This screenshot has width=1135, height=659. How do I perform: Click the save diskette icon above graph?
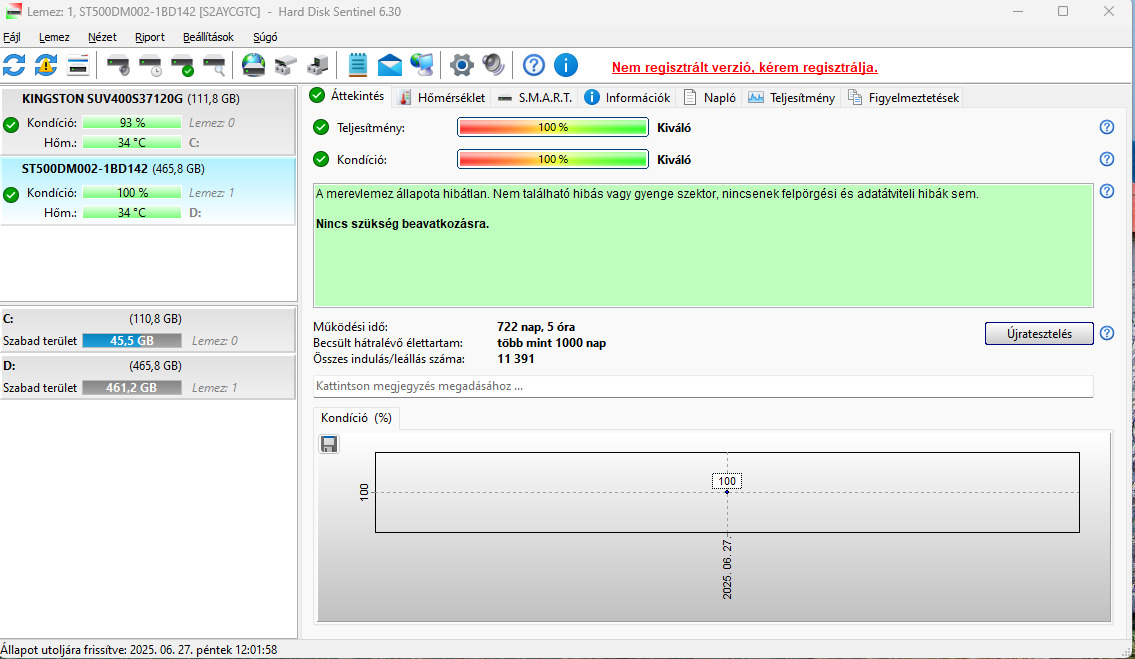click(329, 444)
